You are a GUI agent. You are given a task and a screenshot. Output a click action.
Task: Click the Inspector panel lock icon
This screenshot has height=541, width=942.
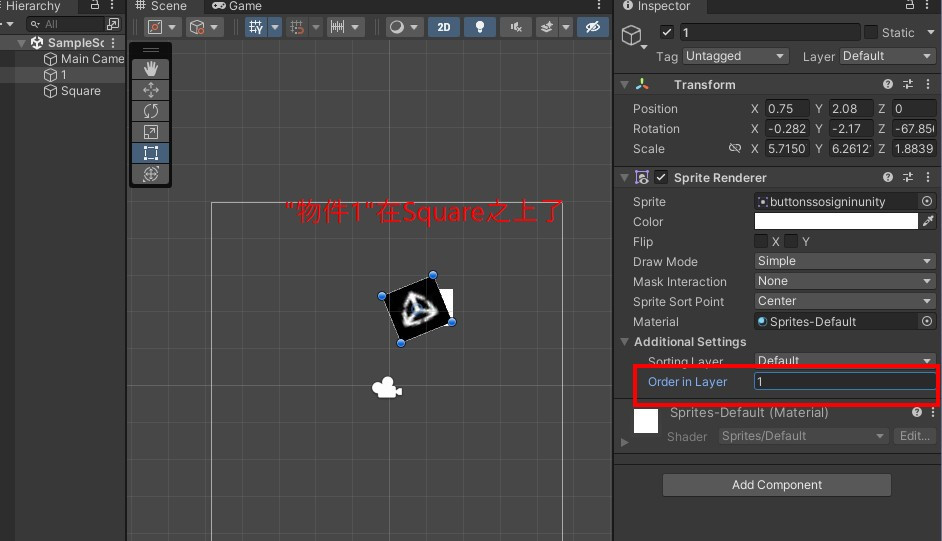click(x=910, y=5)
